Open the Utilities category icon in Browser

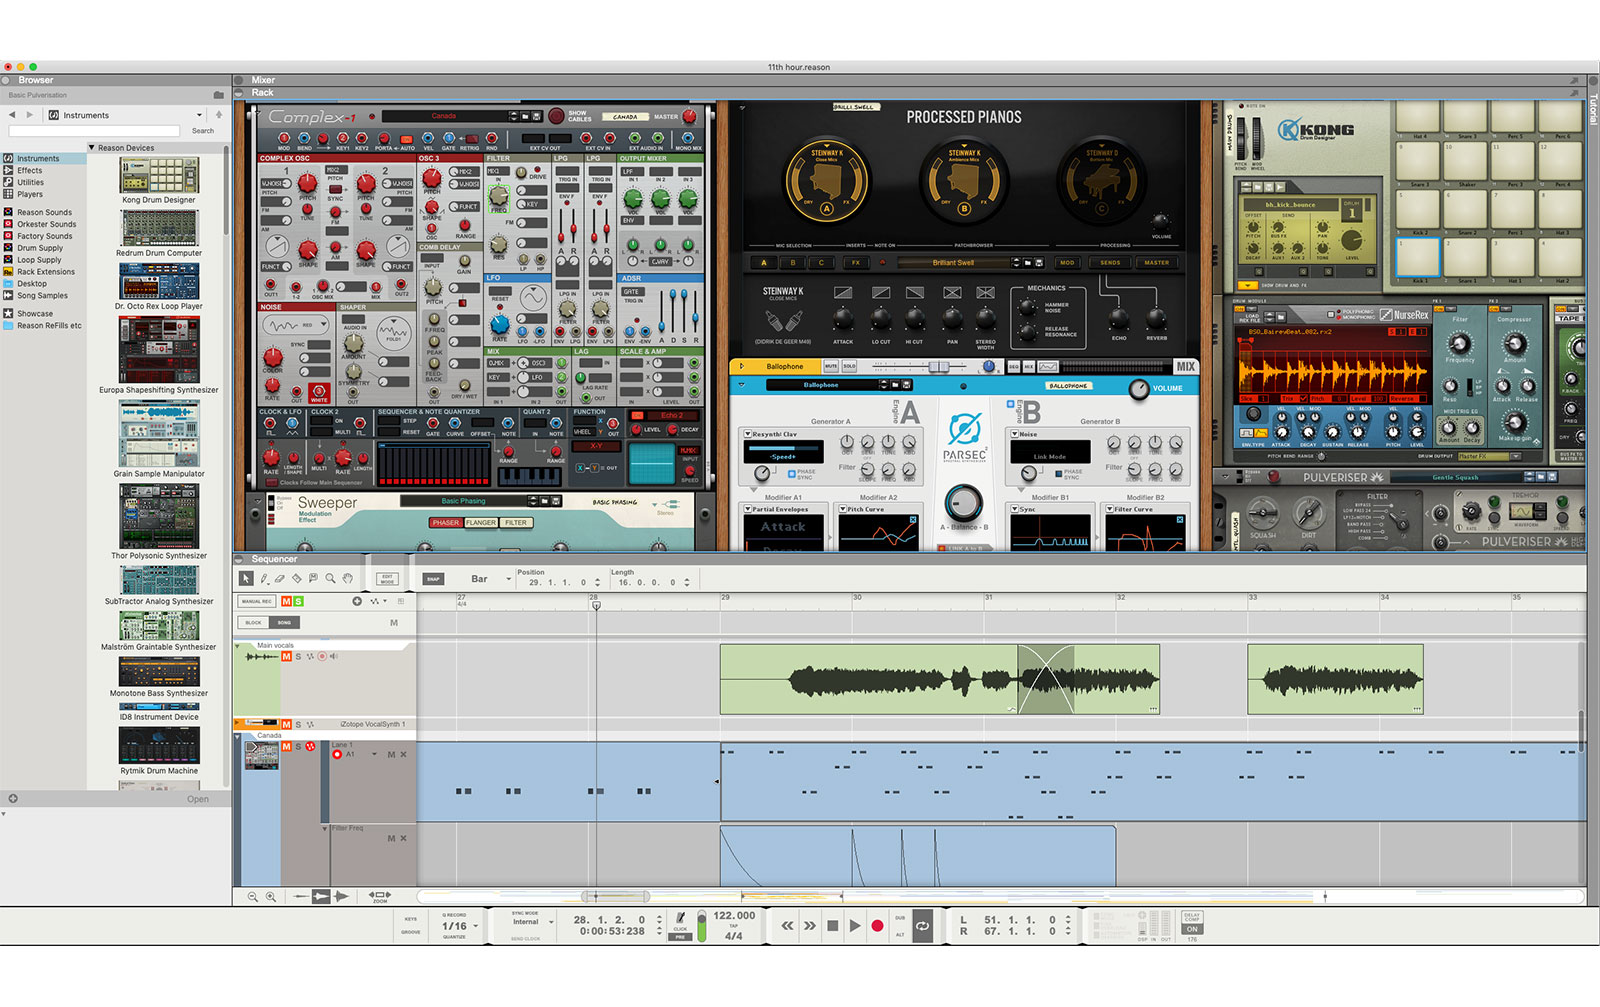[x=8, y=182]
